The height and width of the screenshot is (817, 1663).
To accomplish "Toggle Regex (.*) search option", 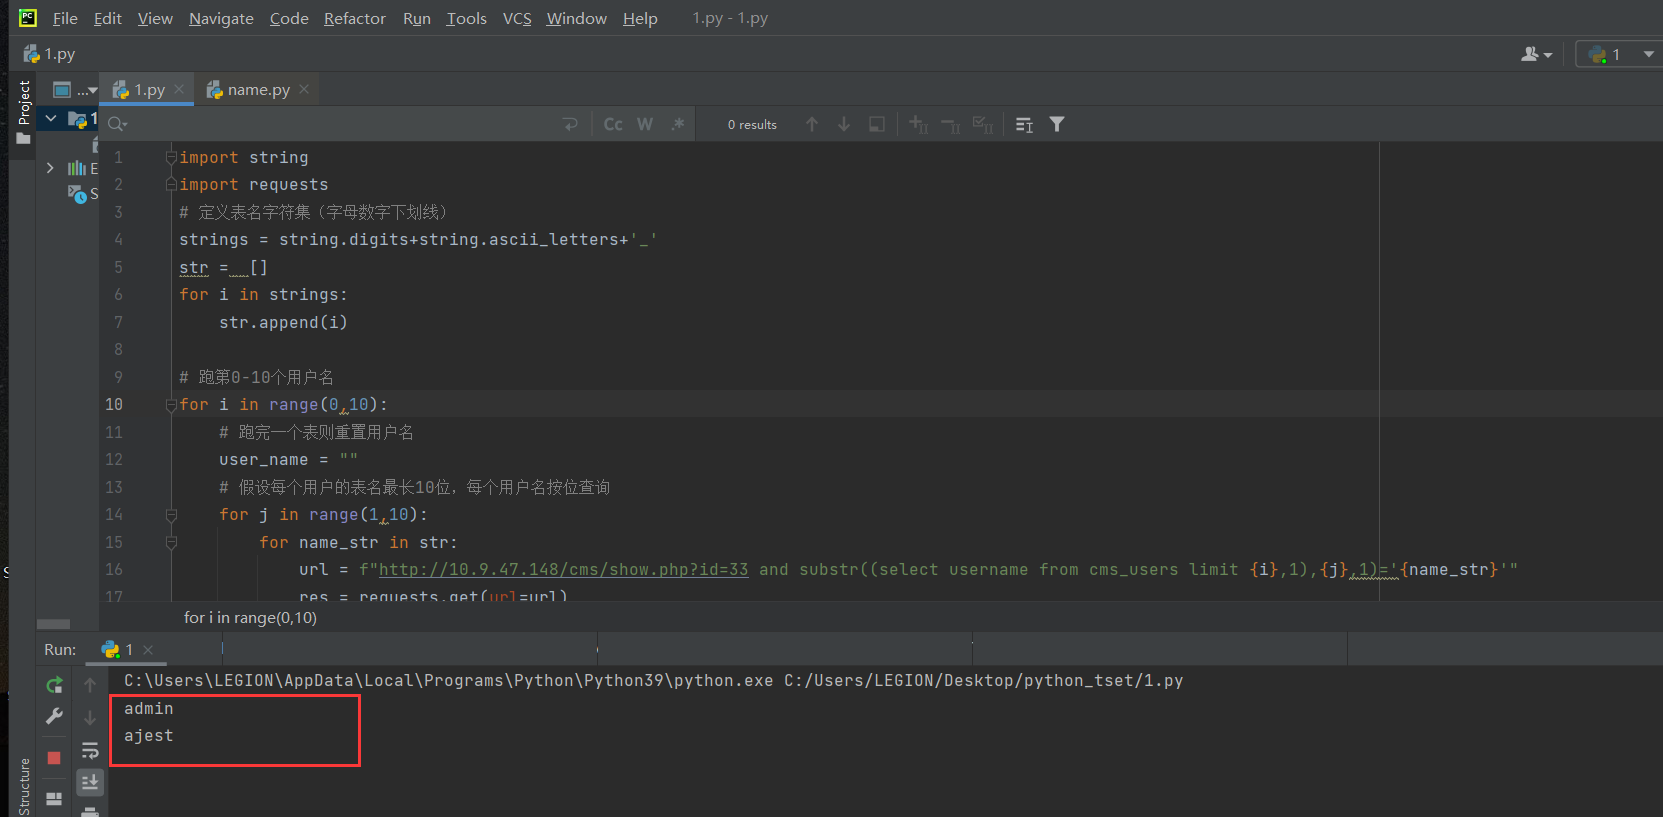I will click(x=678, y=124).
